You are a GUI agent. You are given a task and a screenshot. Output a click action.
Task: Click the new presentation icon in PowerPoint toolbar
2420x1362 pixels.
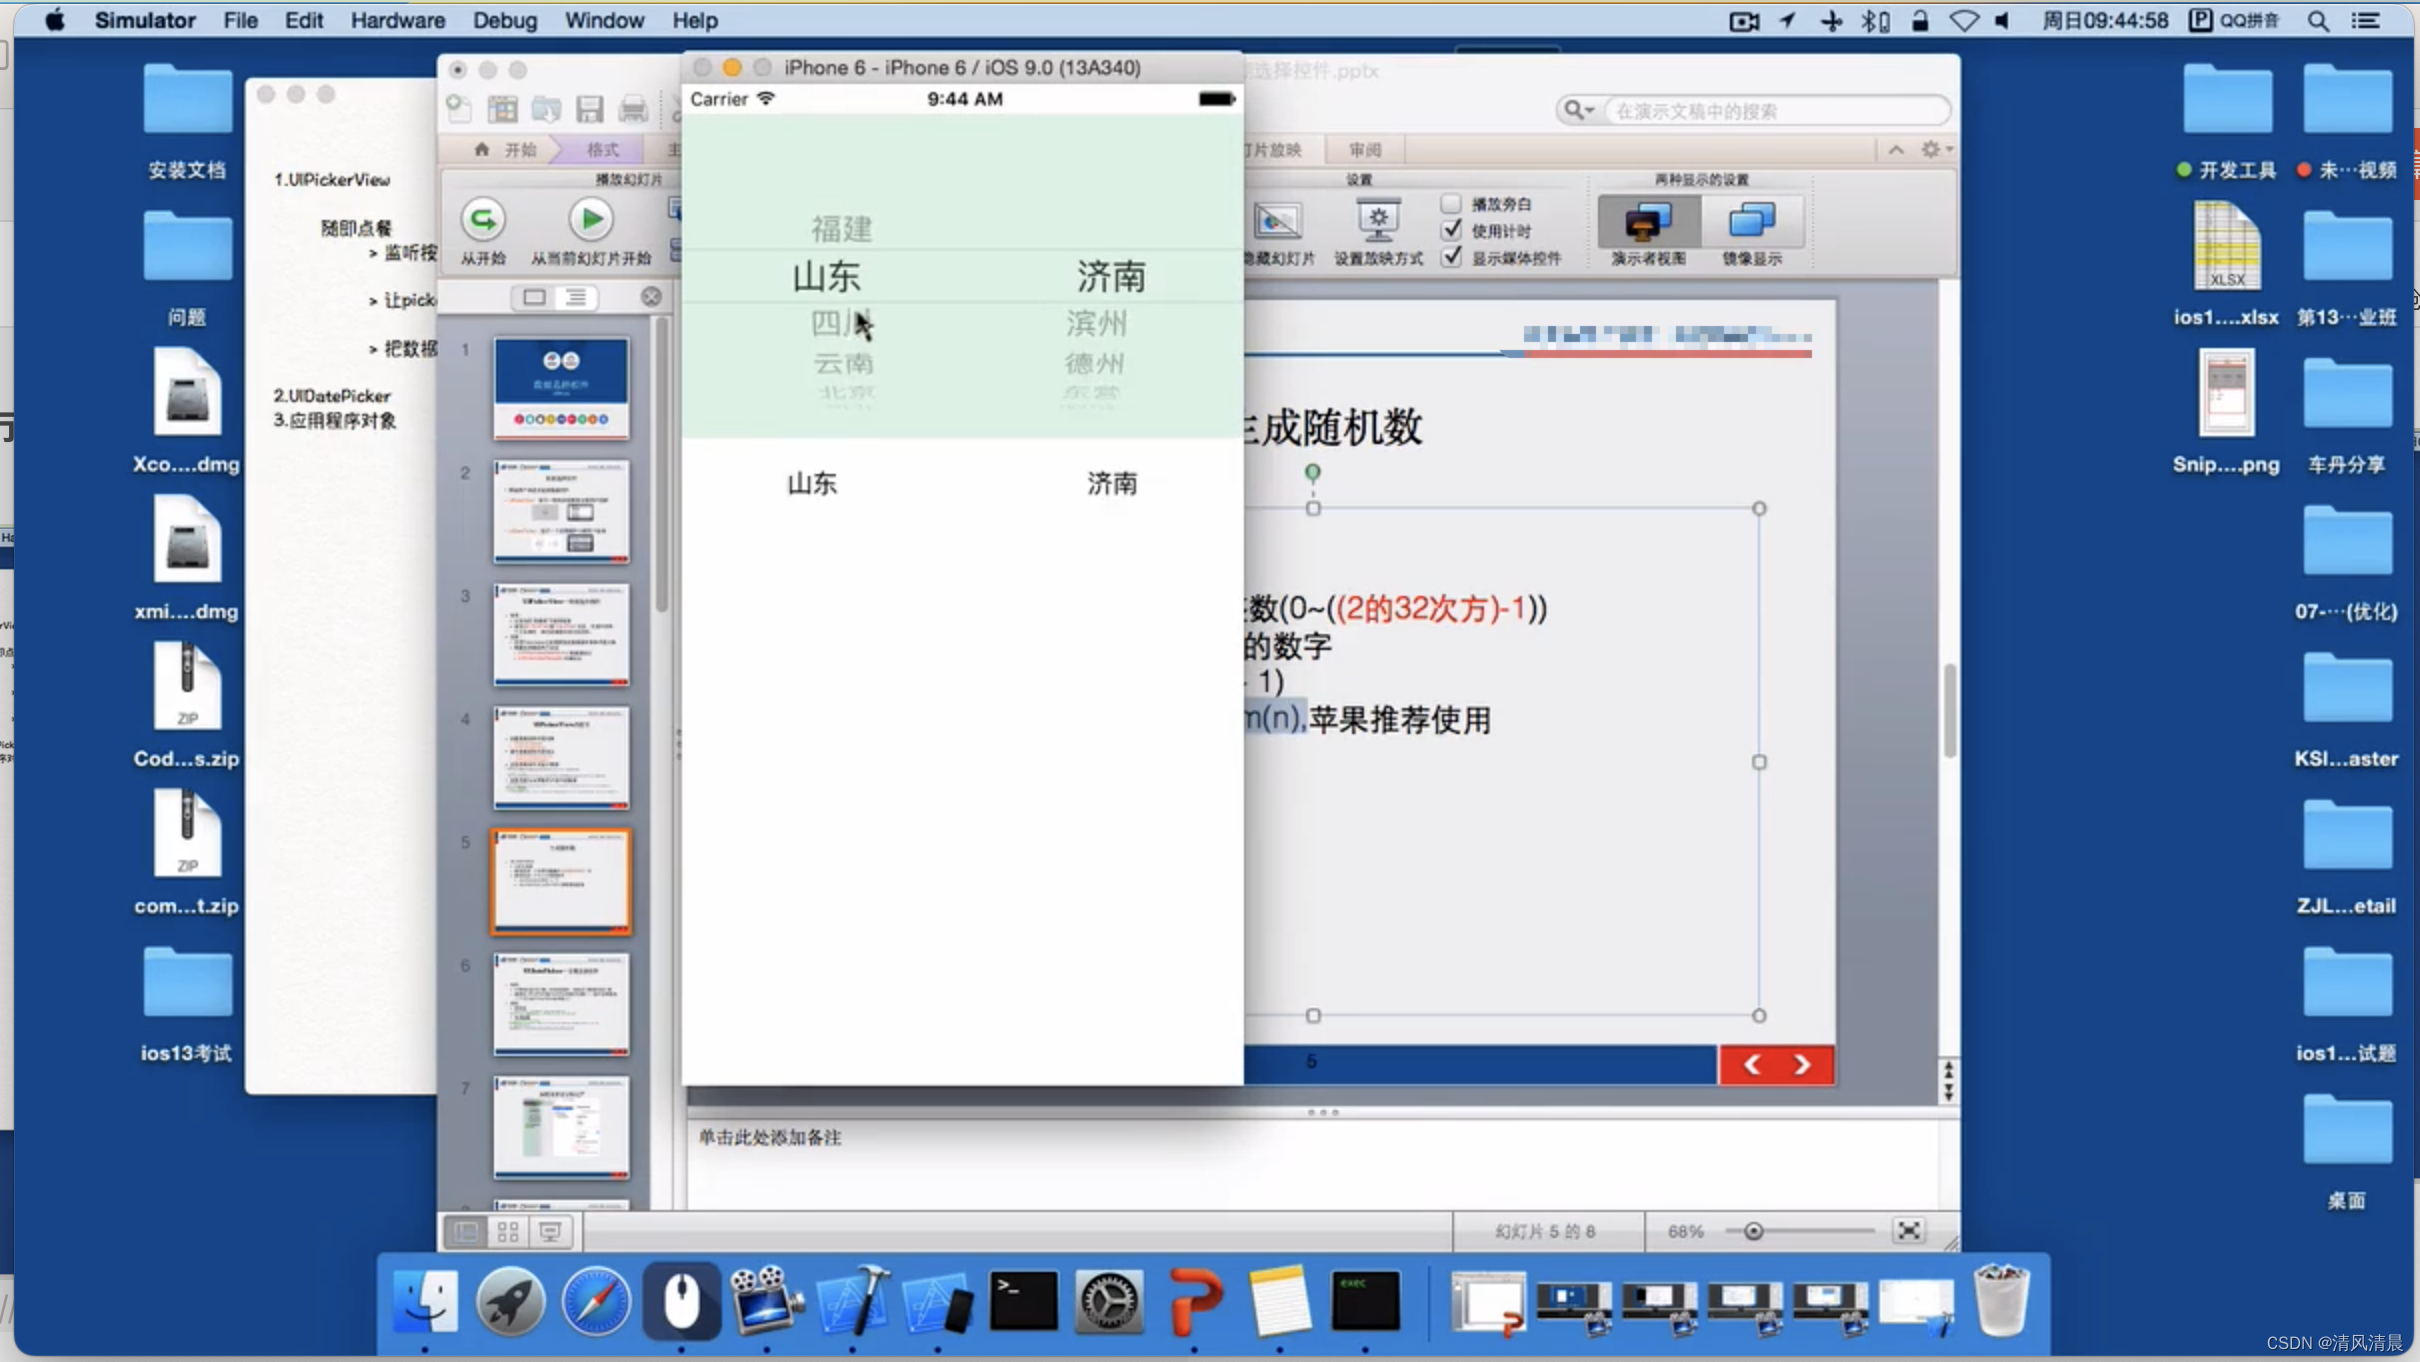tap(459, 109)
